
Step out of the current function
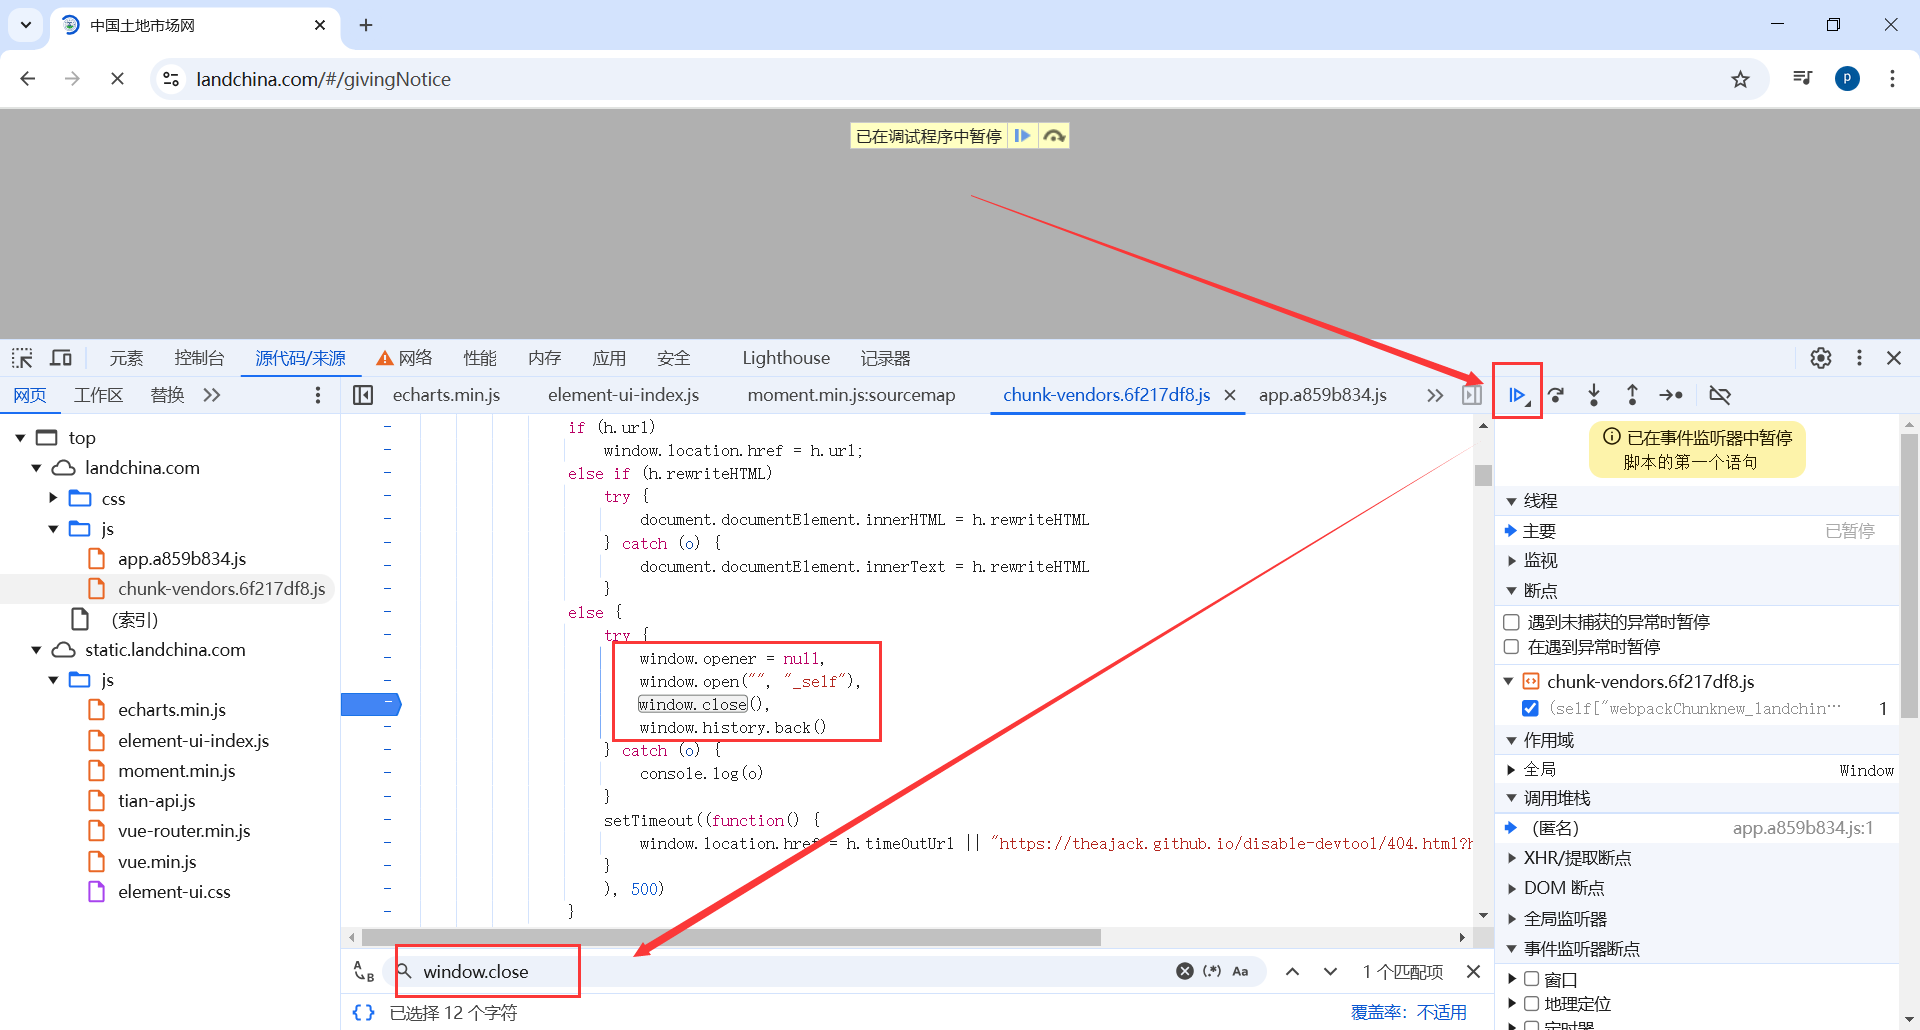click(x=1632, y=395)
